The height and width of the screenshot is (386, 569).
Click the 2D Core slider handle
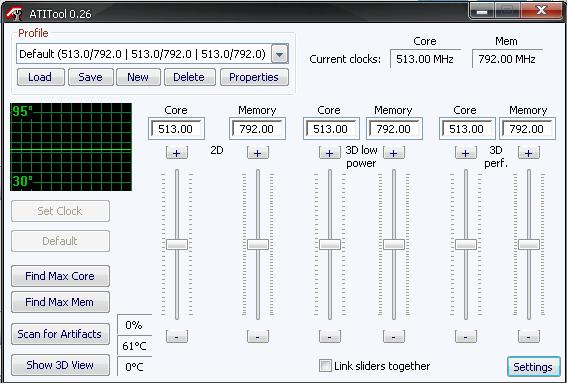click(177, 245)
